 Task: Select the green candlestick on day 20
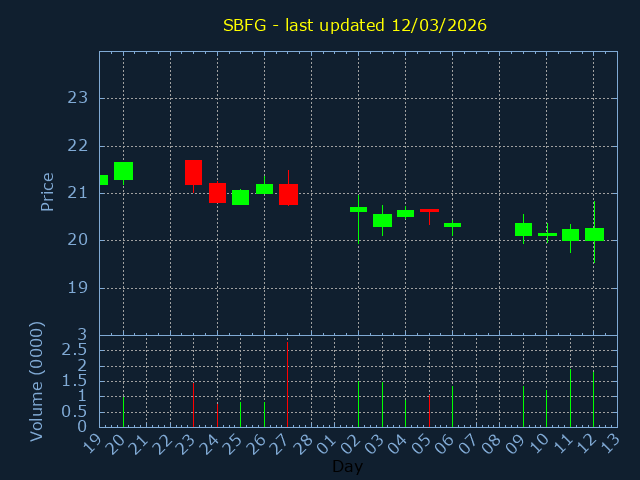123,171
